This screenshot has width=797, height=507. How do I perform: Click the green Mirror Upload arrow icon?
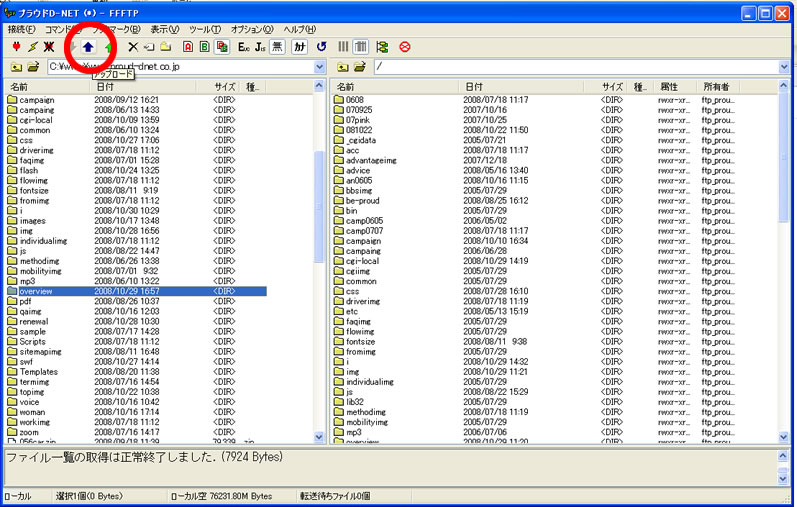108,47
